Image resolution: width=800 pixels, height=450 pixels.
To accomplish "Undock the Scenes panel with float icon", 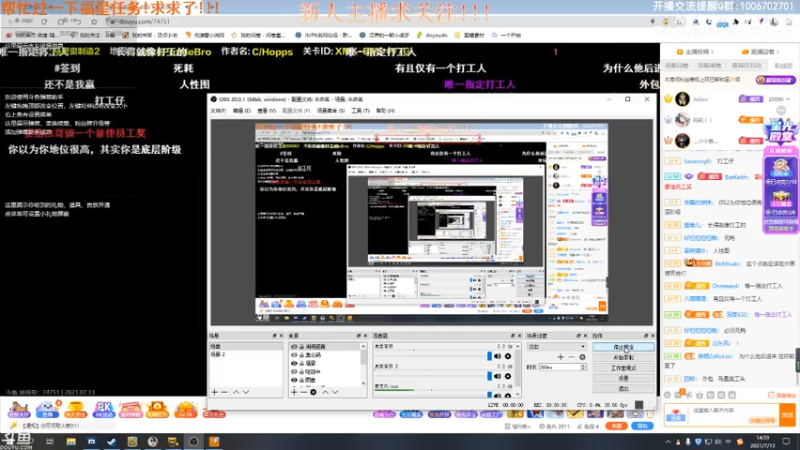I will 274,336.
